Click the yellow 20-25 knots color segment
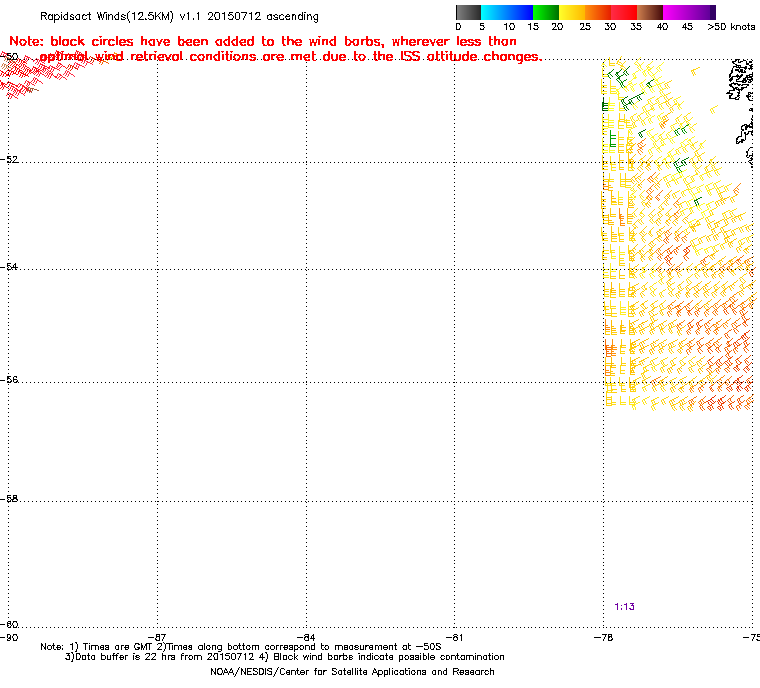Viewport: 760px width, 688px height. (572, 12)
